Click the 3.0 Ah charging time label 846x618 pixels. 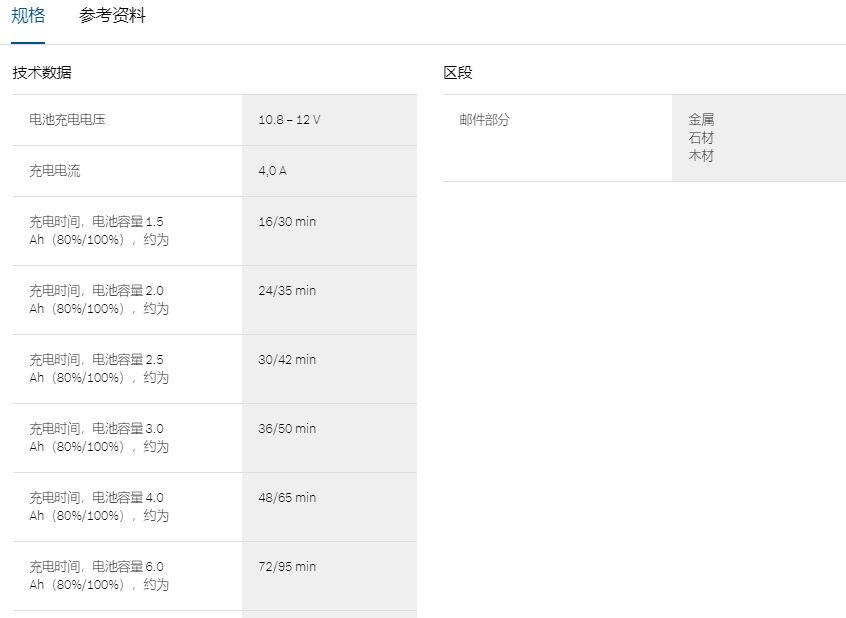(98, 438)
